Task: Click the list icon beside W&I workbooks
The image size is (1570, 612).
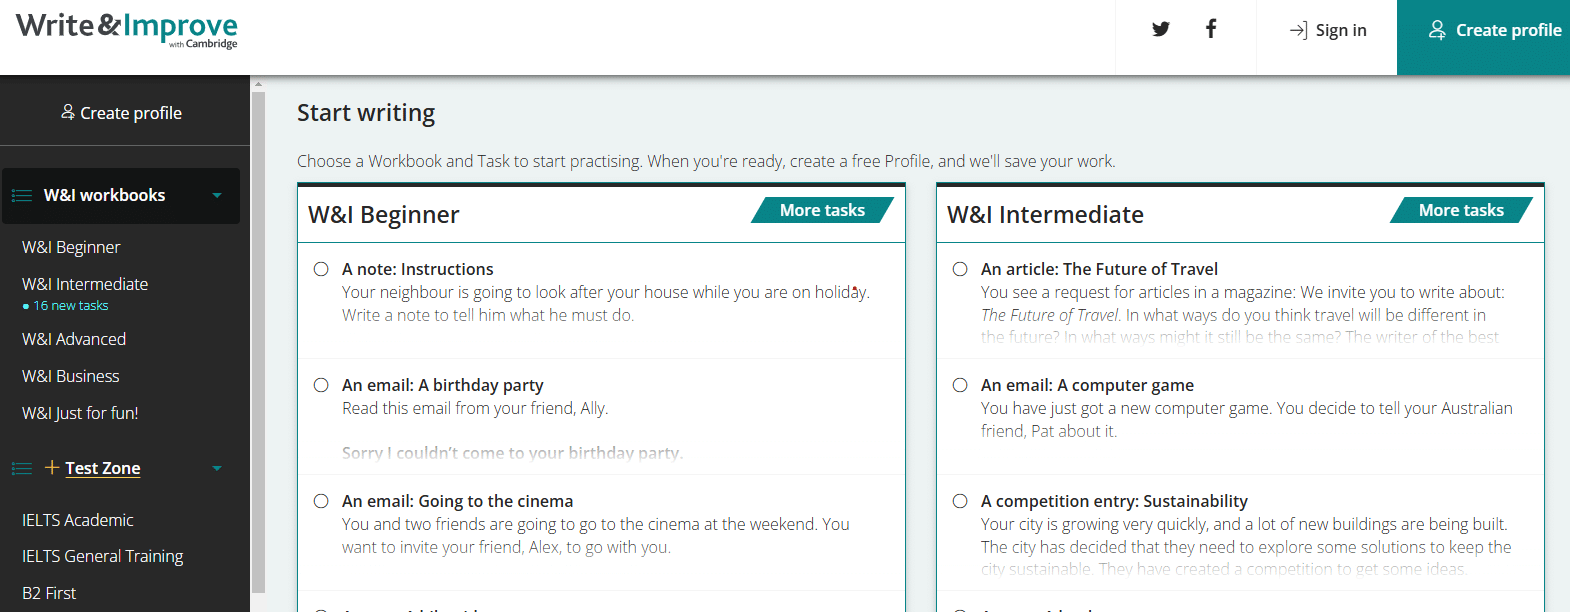Action: click(22, 196)
